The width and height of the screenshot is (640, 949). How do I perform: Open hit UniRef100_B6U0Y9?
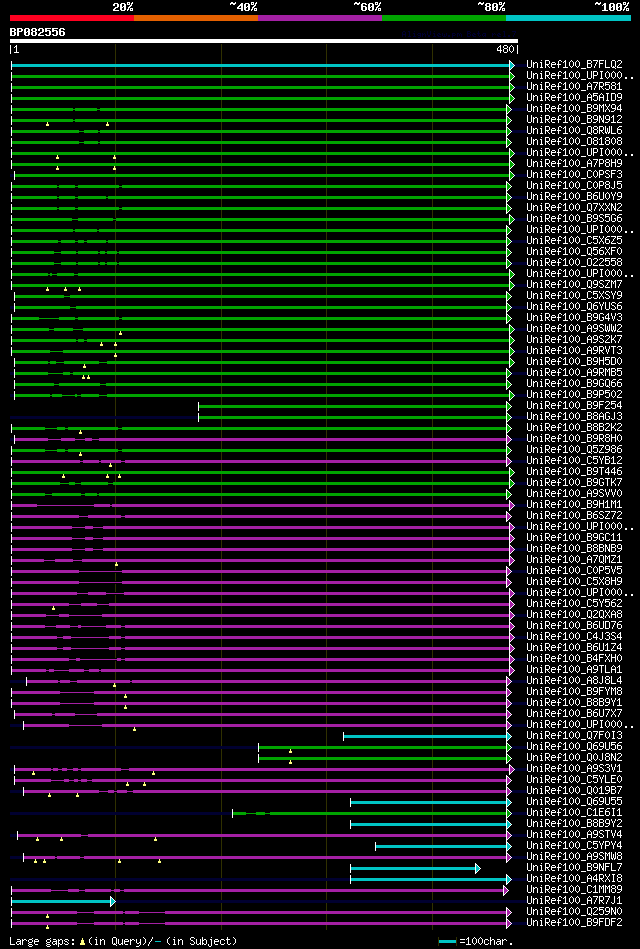tap(574, 197)
